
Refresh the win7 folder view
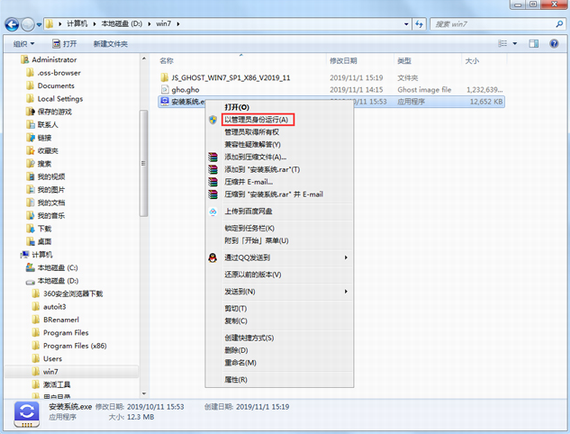420,24
